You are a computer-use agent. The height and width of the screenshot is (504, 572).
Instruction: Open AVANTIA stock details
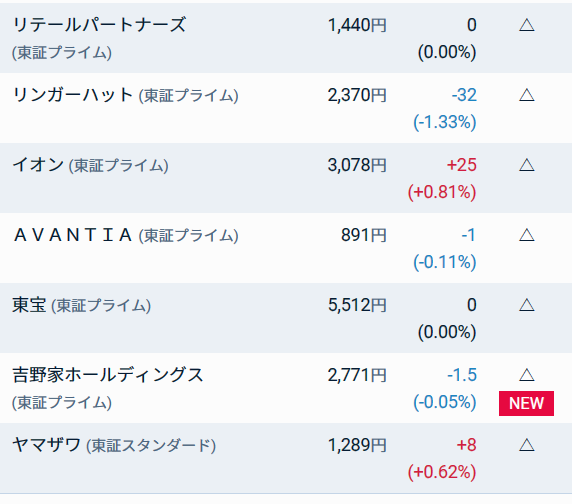(x=73, y=235)
